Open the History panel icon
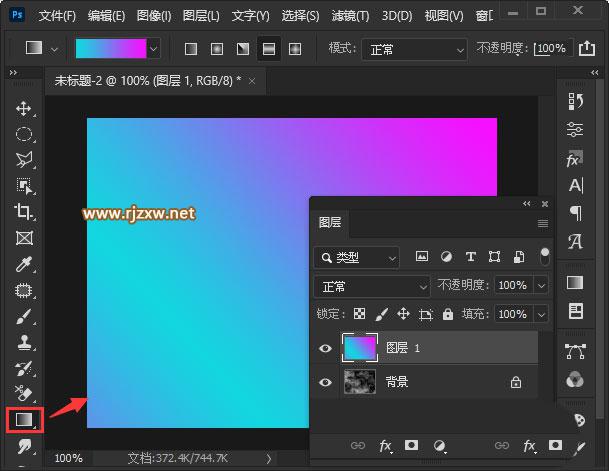The width and height of the screenshot is (609, 471). point(575,101)
